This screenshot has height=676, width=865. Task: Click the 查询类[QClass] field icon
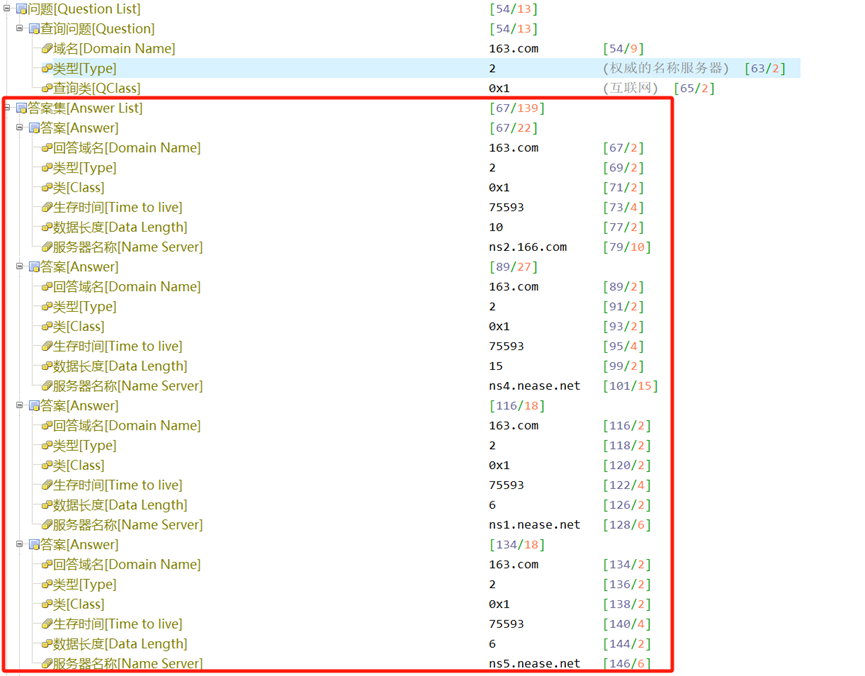pyautogui.click(x=47, y=88)
